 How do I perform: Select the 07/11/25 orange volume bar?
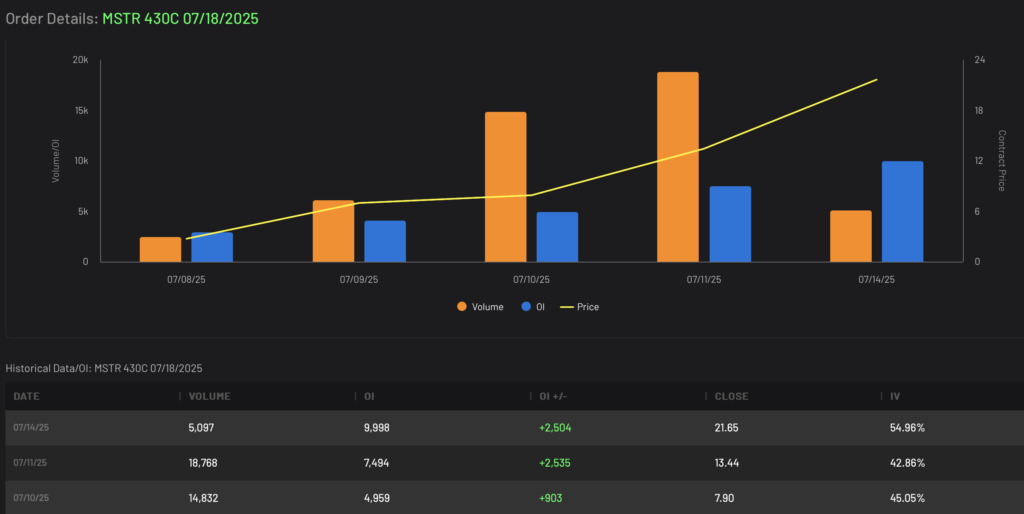tap(678, 167)
